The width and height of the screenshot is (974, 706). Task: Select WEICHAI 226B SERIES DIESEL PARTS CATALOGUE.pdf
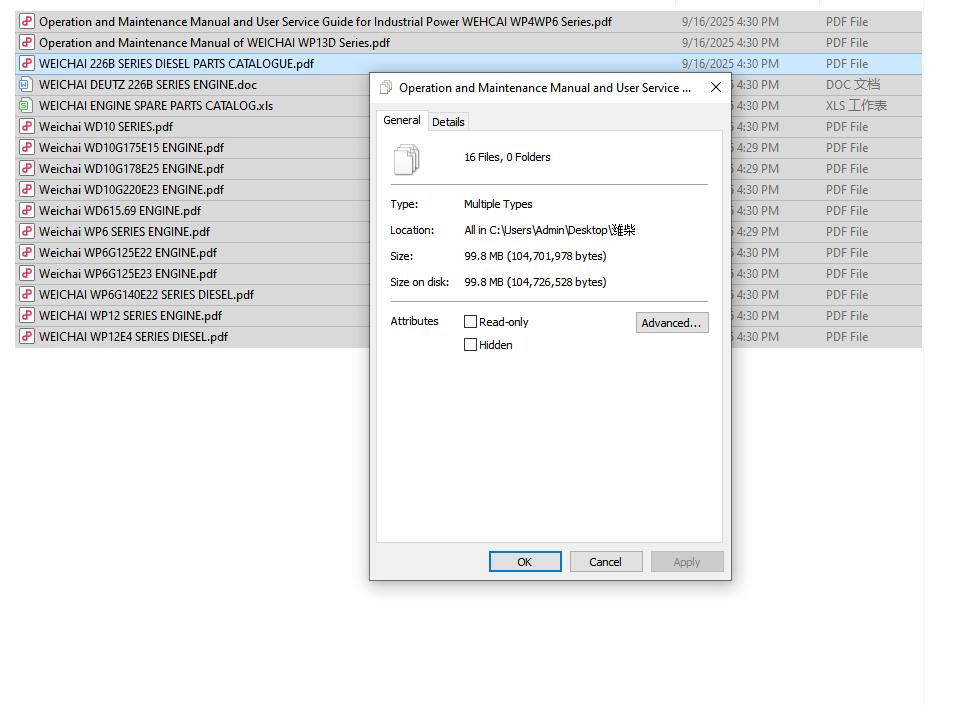(176, 64)
